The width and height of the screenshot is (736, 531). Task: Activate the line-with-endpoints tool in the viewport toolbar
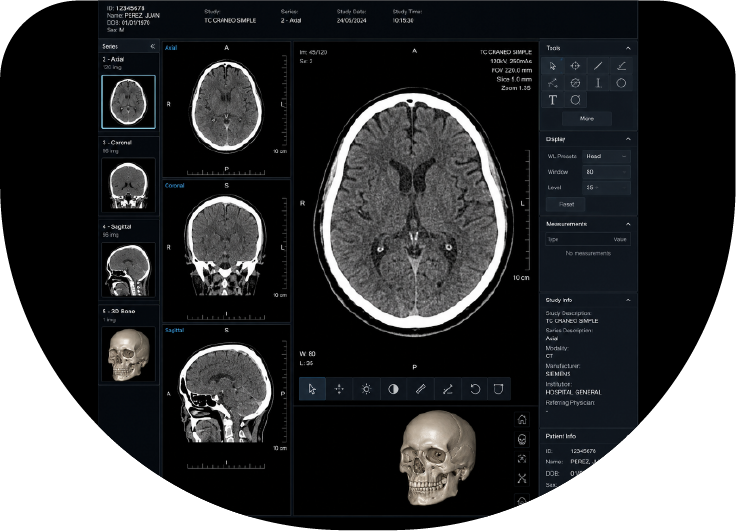point(448,389)
